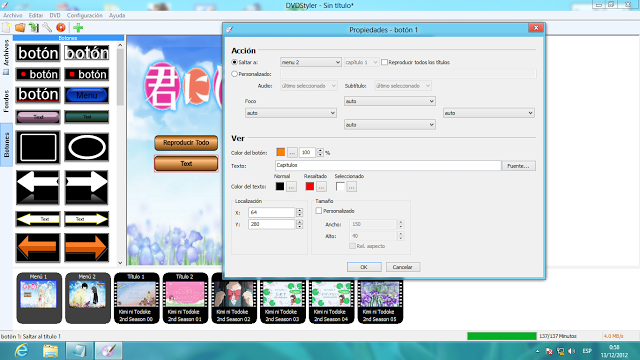640x360 pixels.
Task: Click the X location input field
Action: click(x=271, y=212)
